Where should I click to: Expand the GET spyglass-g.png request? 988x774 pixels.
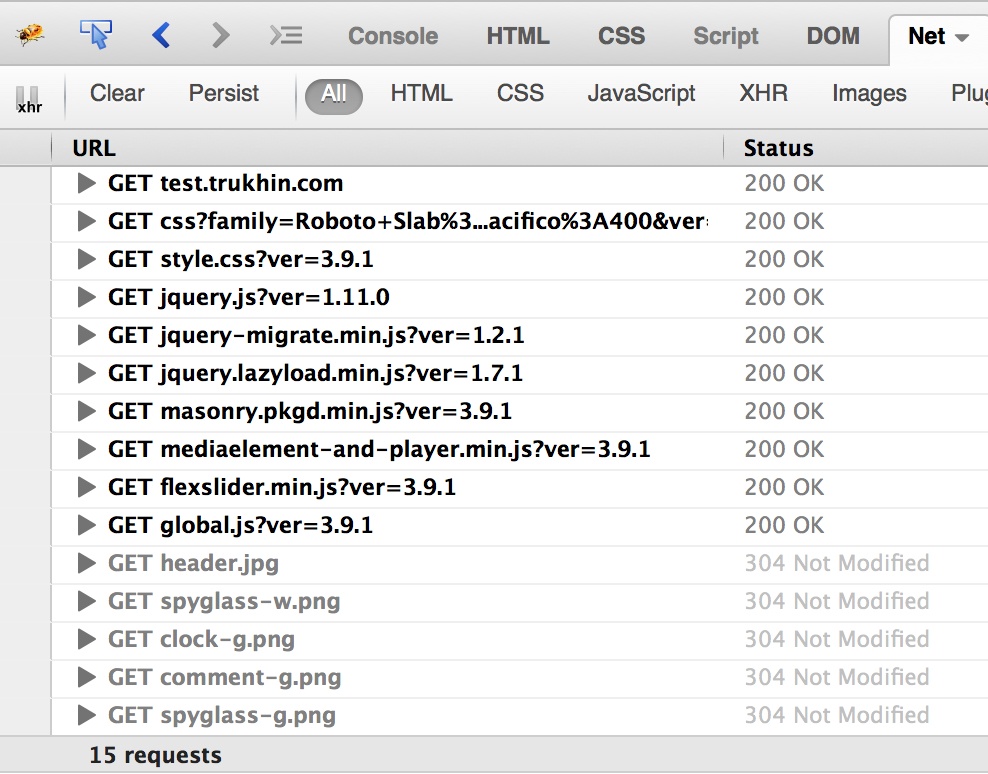(x=87, y=716)
